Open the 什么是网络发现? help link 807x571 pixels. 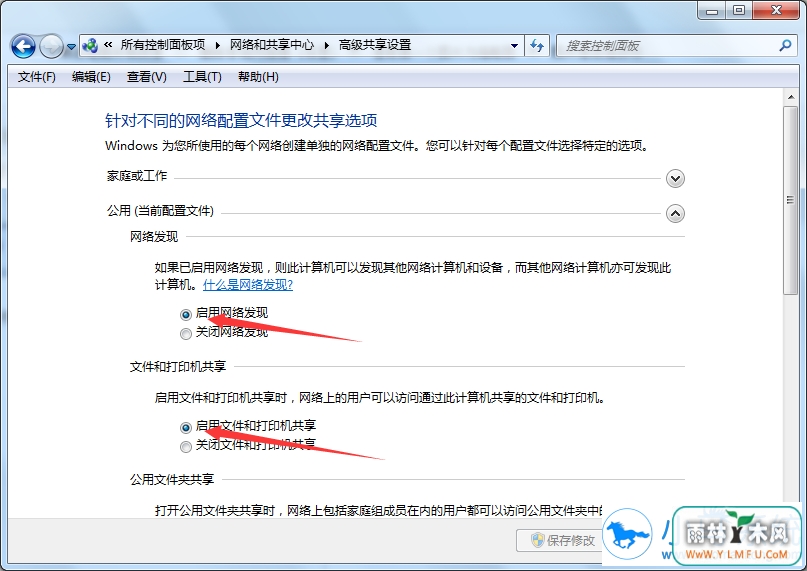pos(248,285)
